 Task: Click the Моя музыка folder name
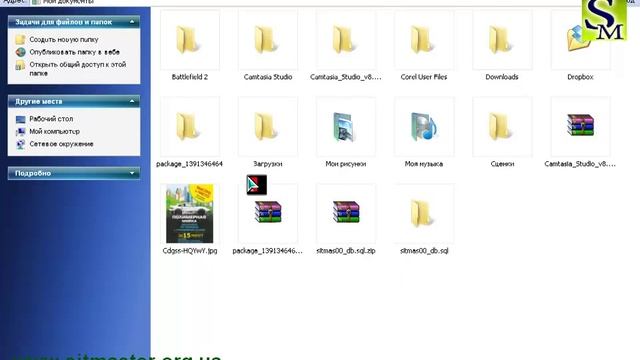tap(424, 164)
